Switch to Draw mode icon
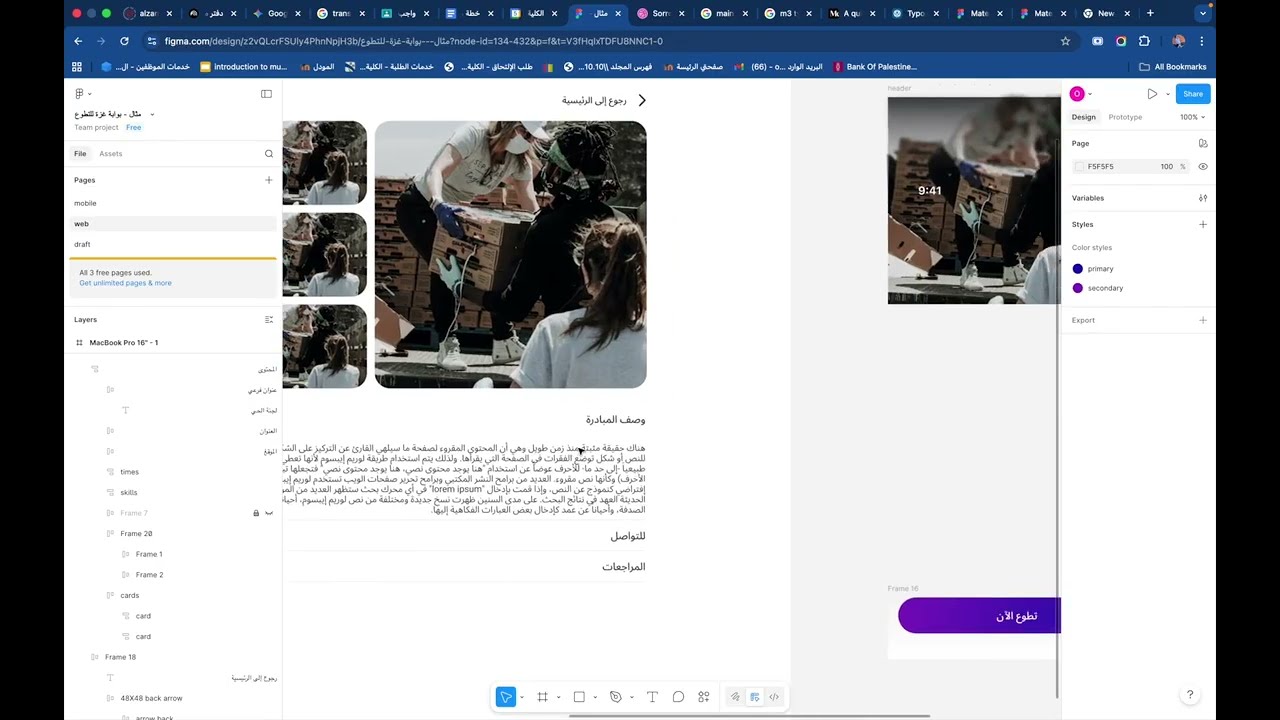This screenshot has height=720, width=1280. [x=735, y=697]
